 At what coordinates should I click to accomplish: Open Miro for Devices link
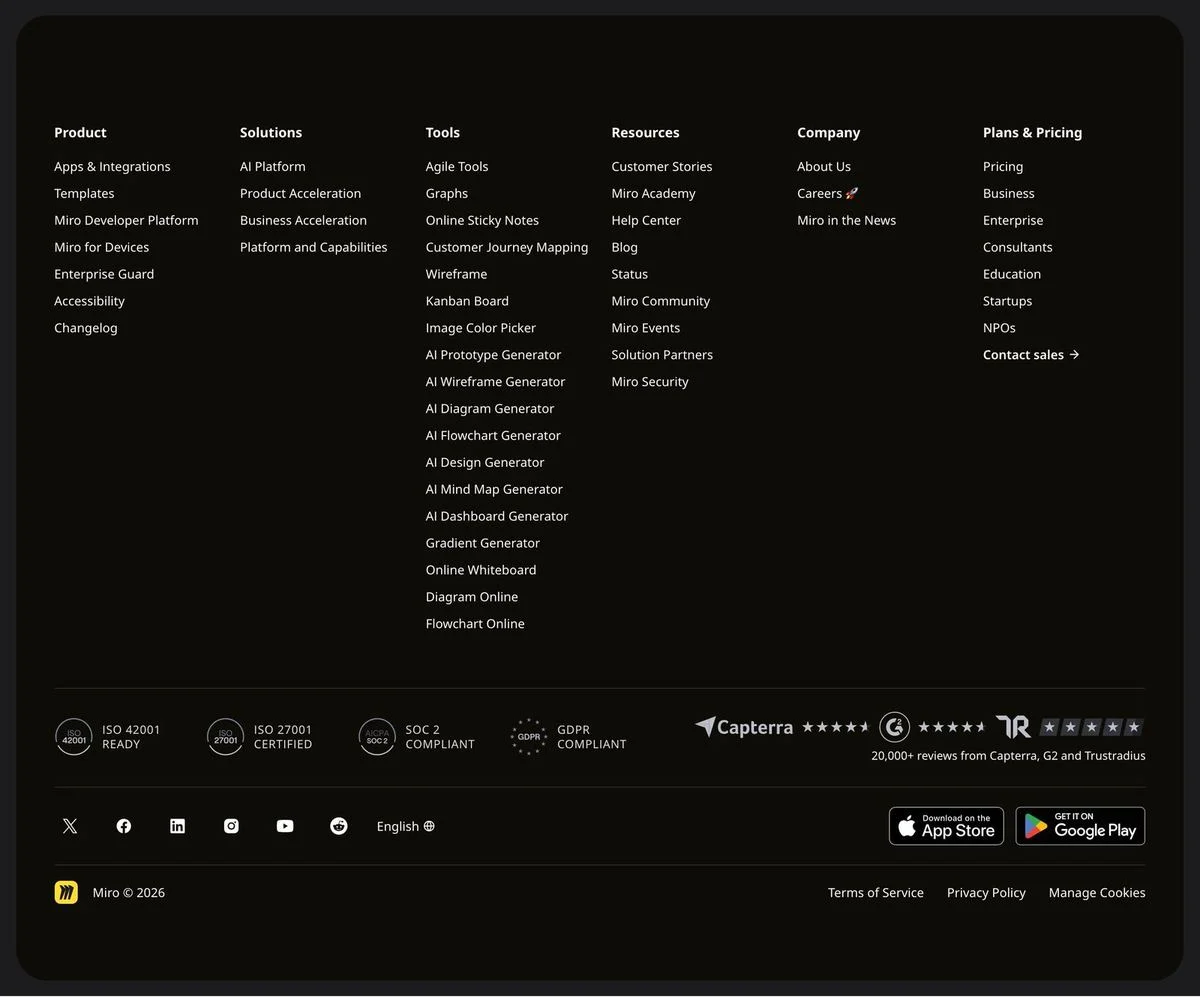pos(101,248)
